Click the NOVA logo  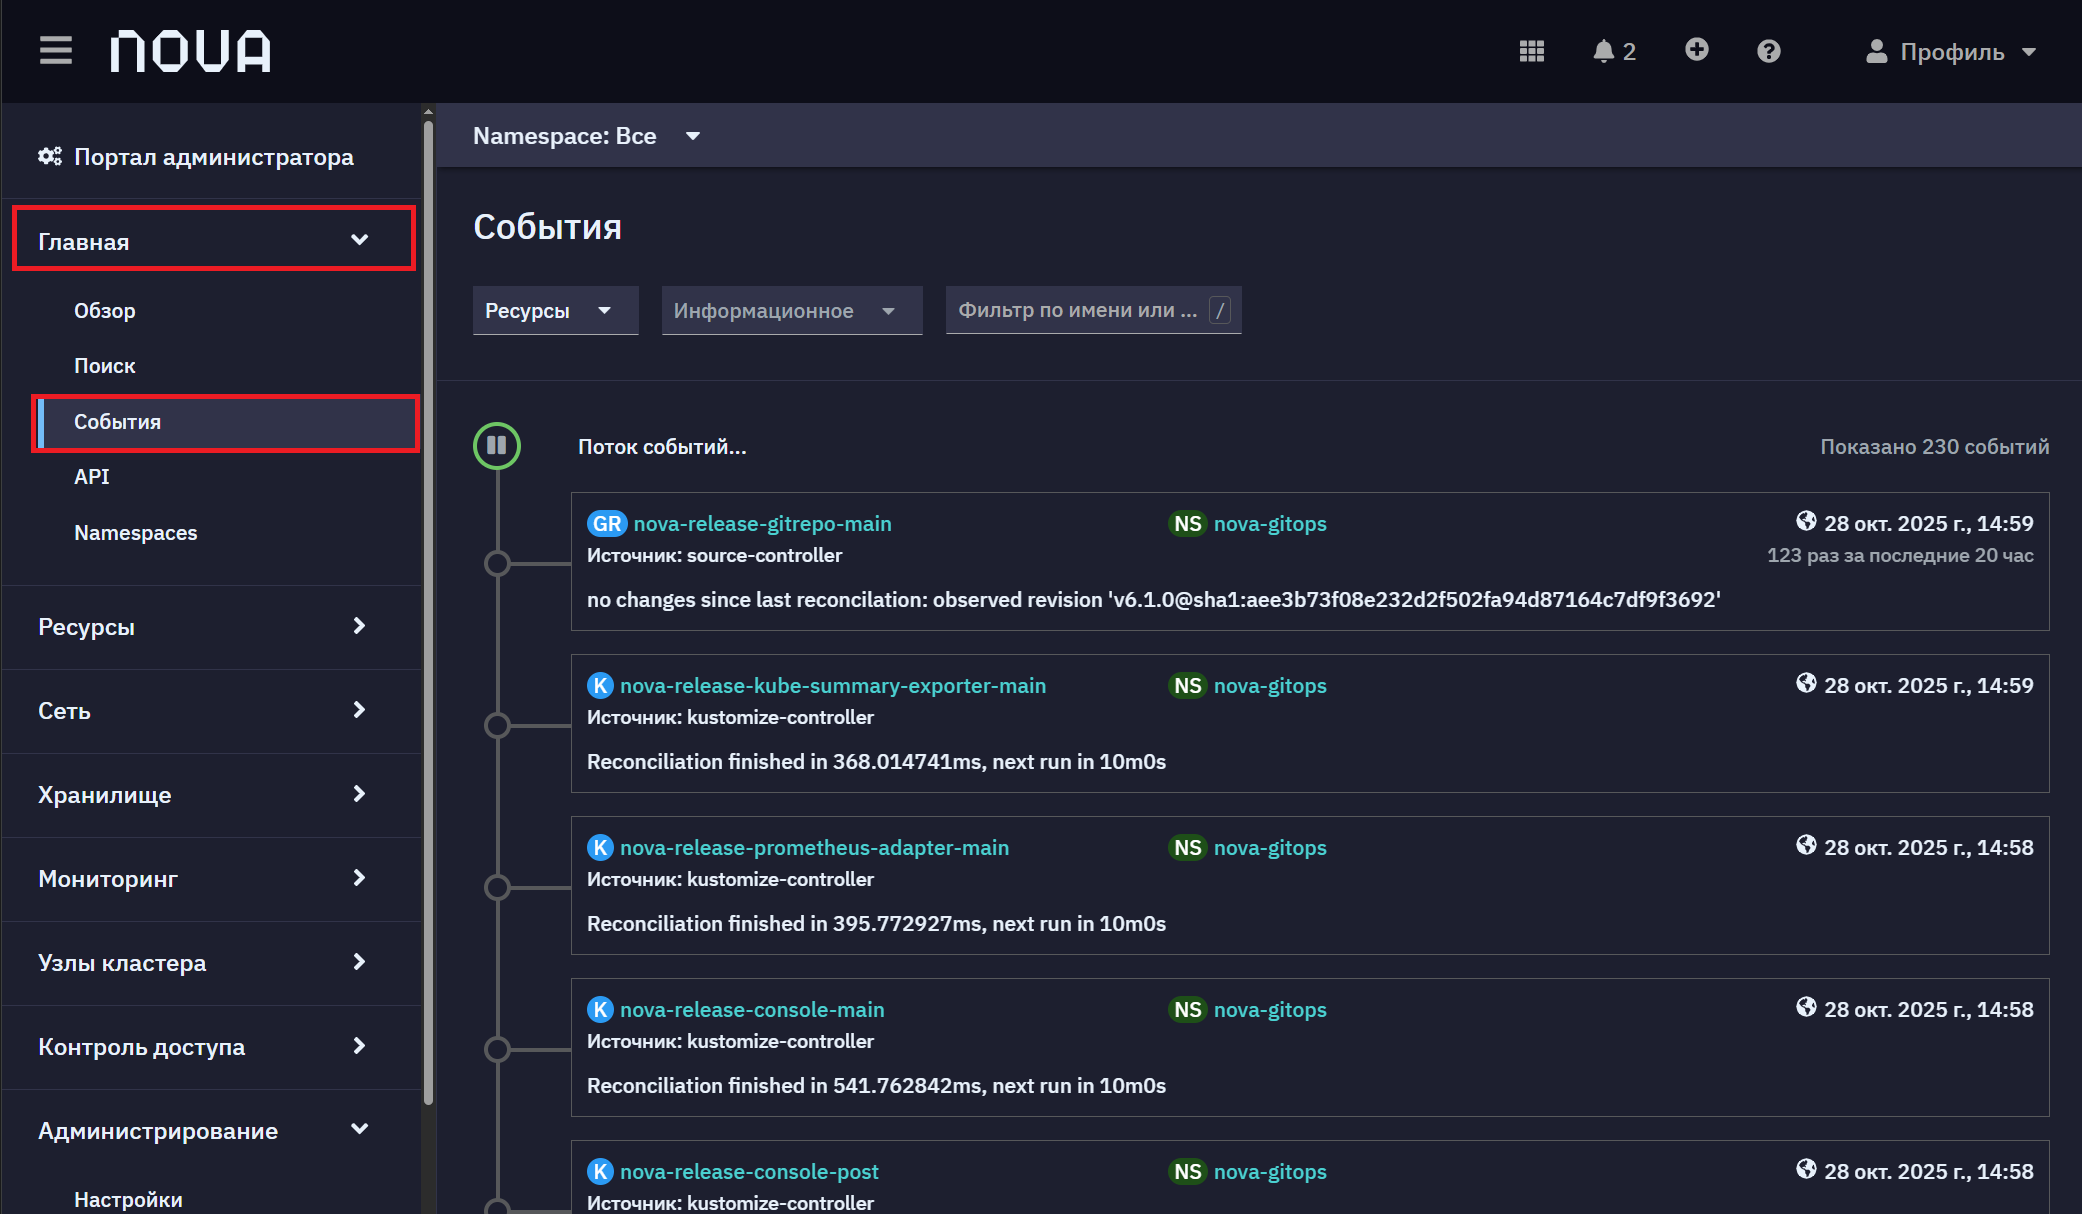point(190,51)
